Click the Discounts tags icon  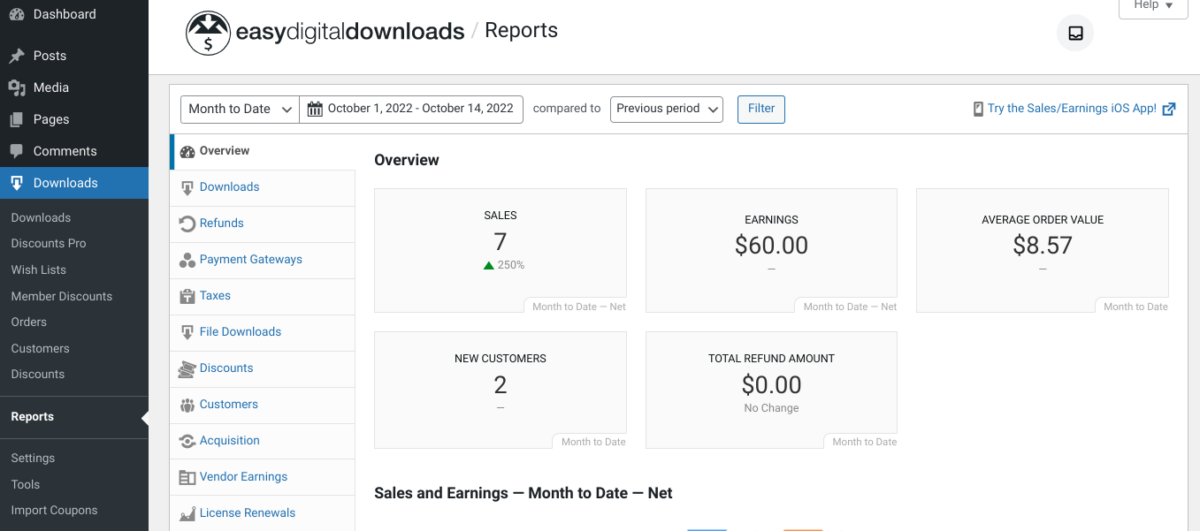[x=187, y=369]
